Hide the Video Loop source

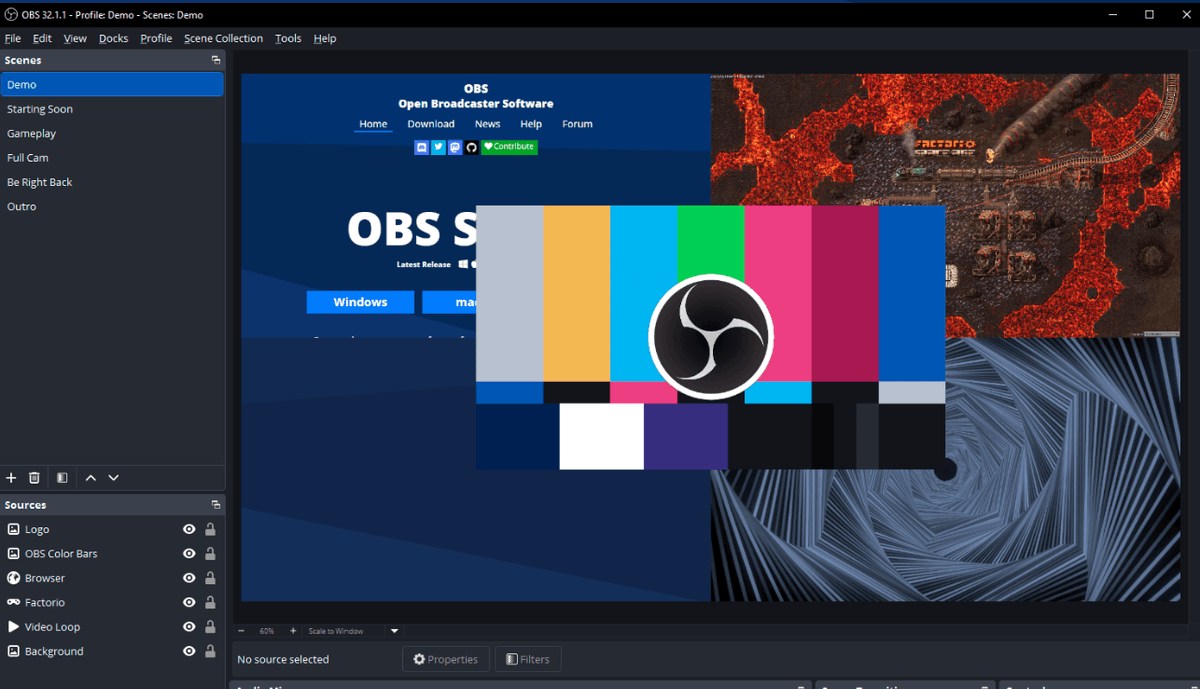(x=189, y=627)
